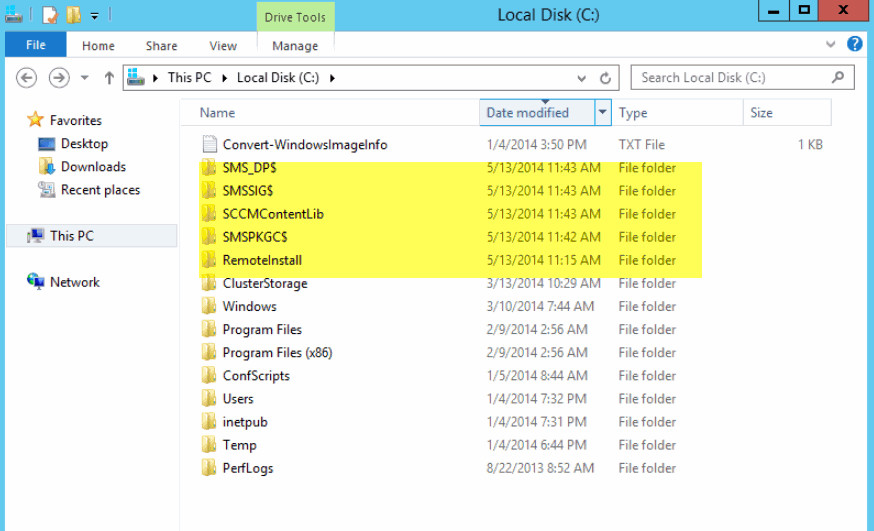Select the Convert-WindowsImageInfo text file icon
This screenshot has height=531, width=874.
pyautogui.click(x=209, y=144)
